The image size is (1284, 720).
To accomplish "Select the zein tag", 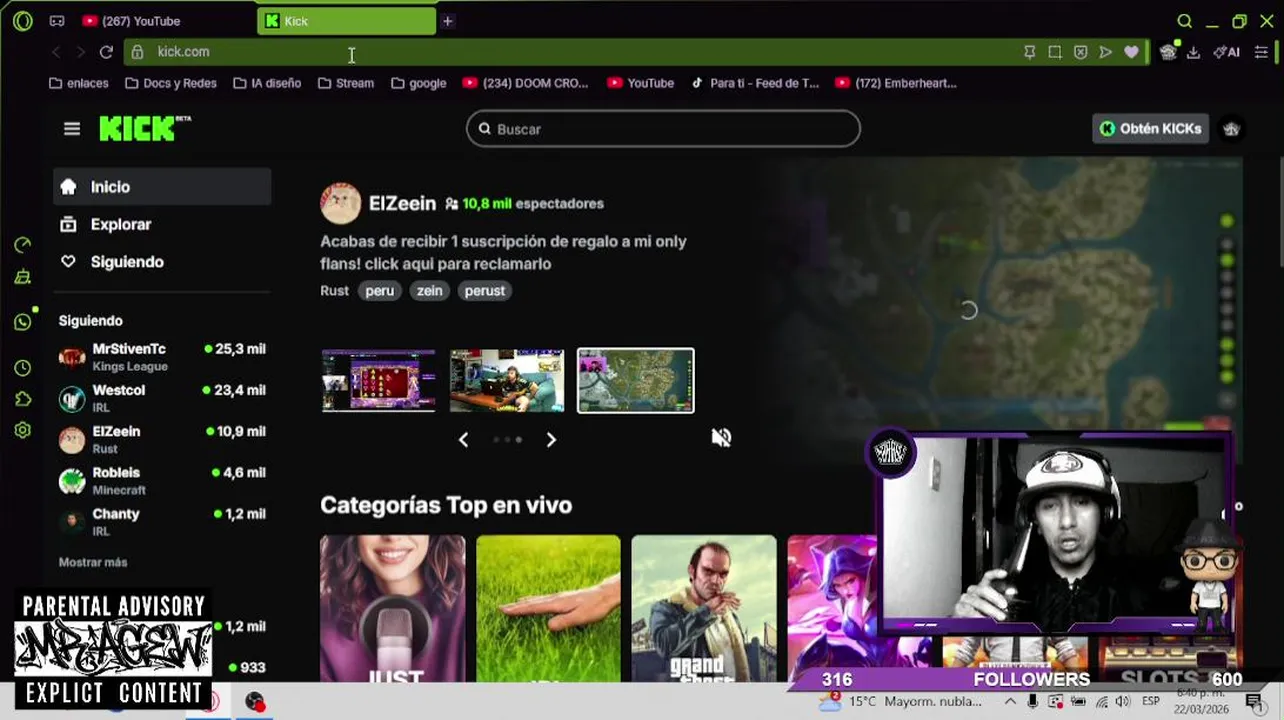I will pyautogui.click(x=429, y=291).
